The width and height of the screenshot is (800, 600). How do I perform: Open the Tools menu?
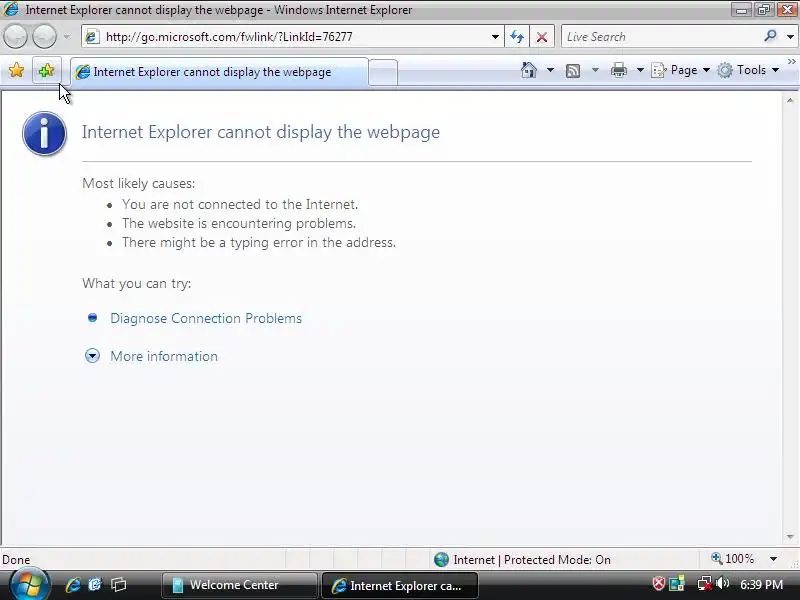pos(748,70)
